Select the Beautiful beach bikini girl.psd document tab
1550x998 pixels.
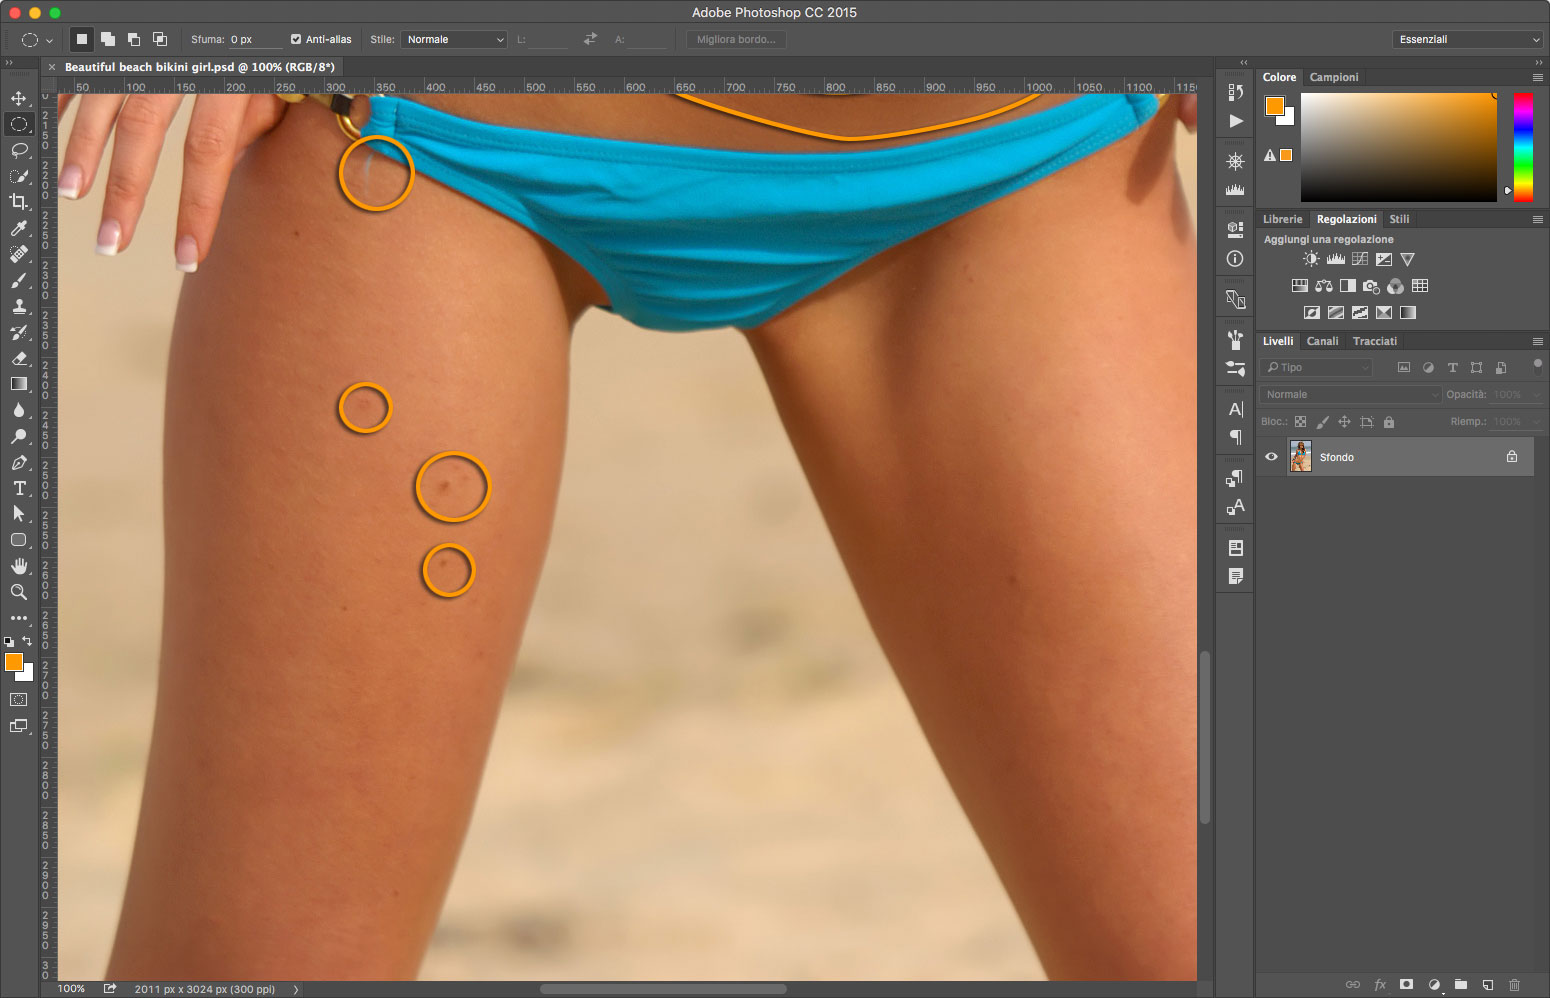coord(199,67)
